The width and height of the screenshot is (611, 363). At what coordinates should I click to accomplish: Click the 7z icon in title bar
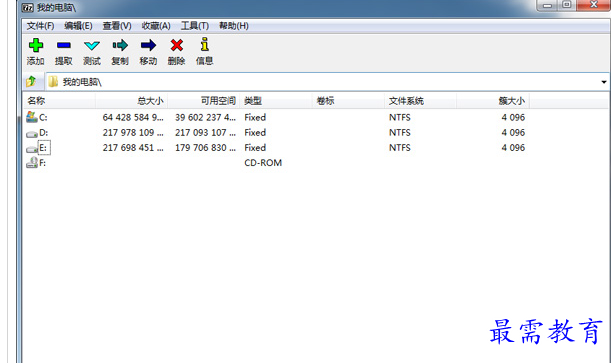(27, 7)
